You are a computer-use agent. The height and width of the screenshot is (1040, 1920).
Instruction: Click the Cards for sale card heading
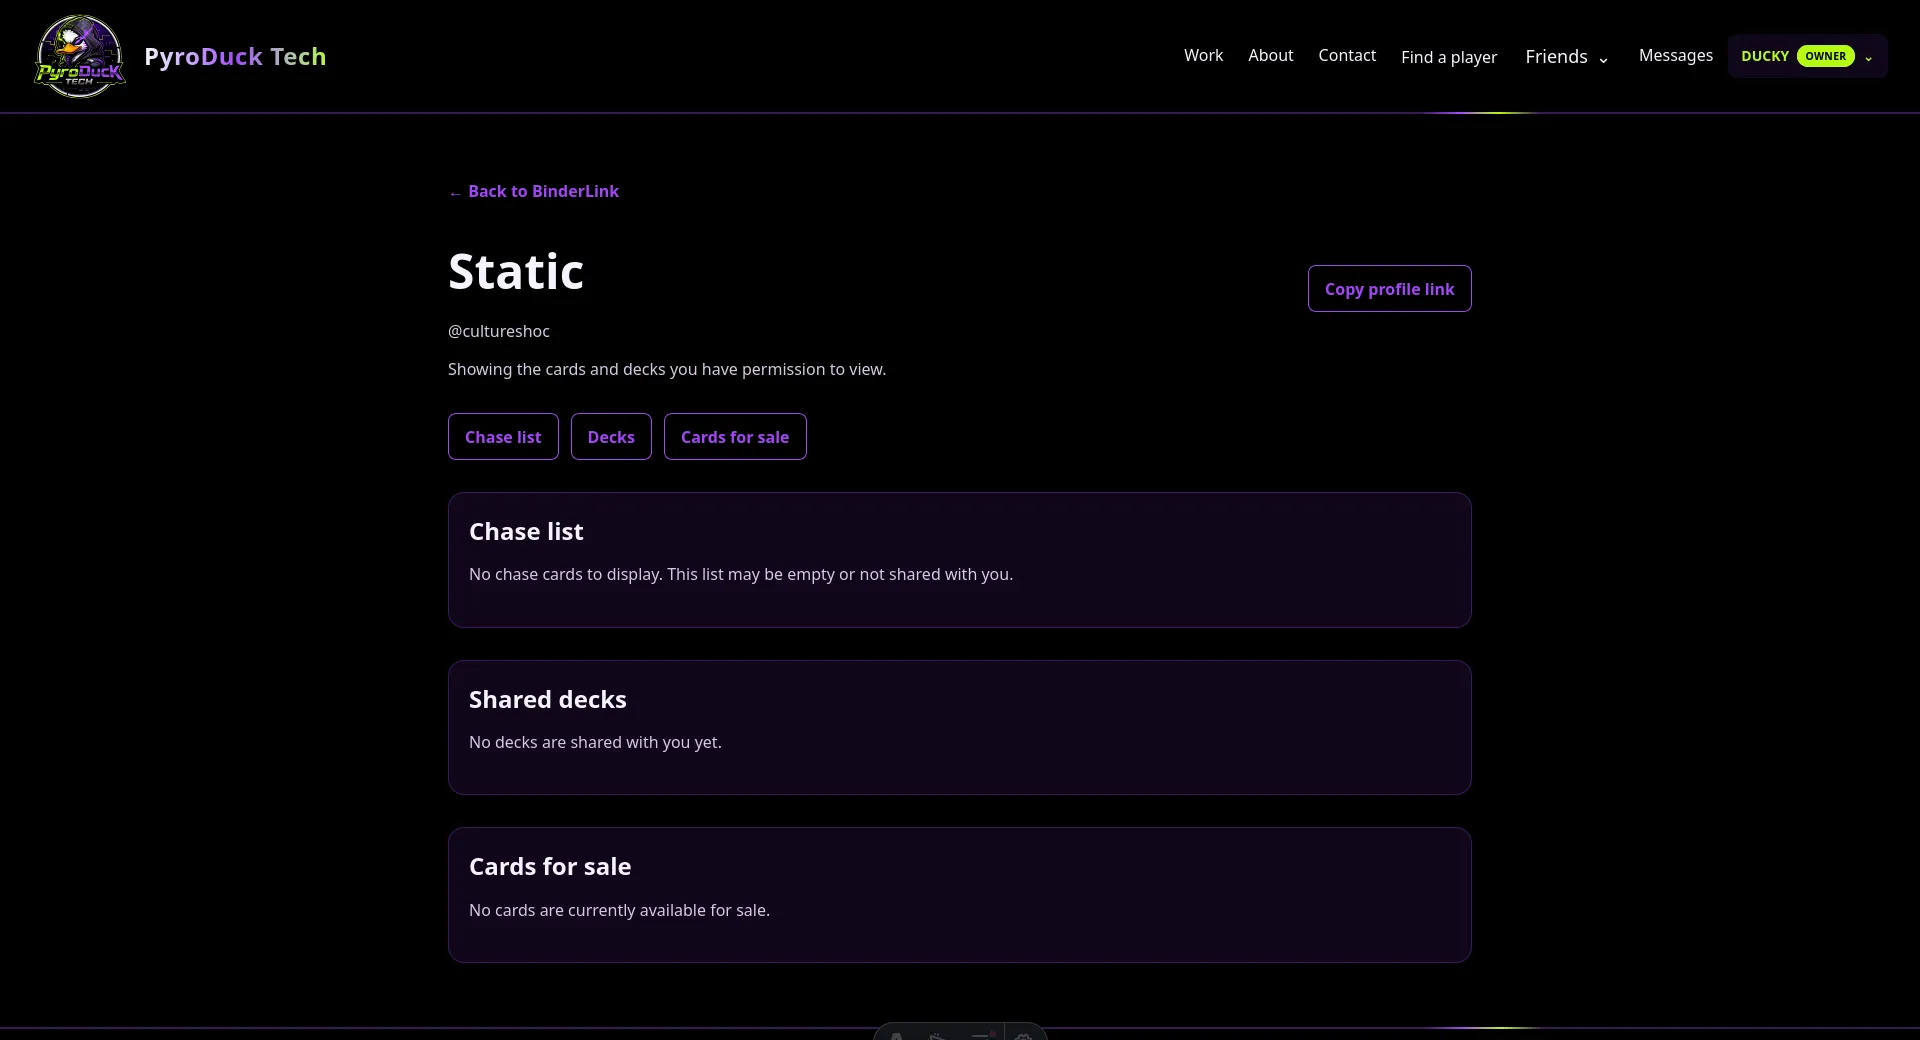[x=550, y=867]
